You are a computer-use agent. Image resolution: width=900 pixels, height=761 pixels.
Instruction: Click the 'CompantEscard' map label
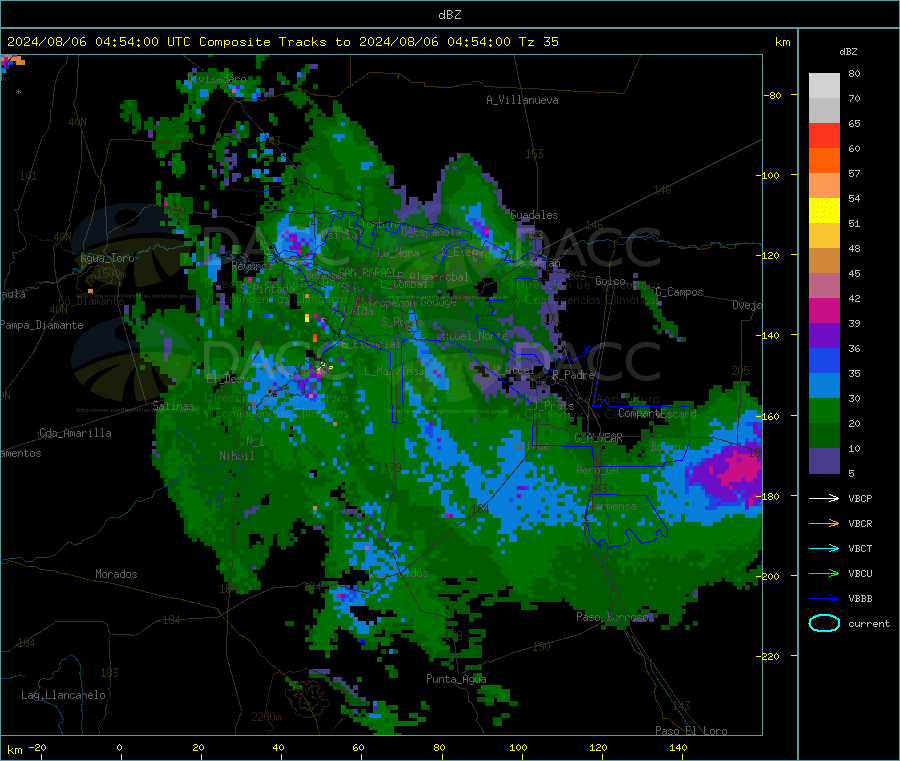tap(657, 413)
